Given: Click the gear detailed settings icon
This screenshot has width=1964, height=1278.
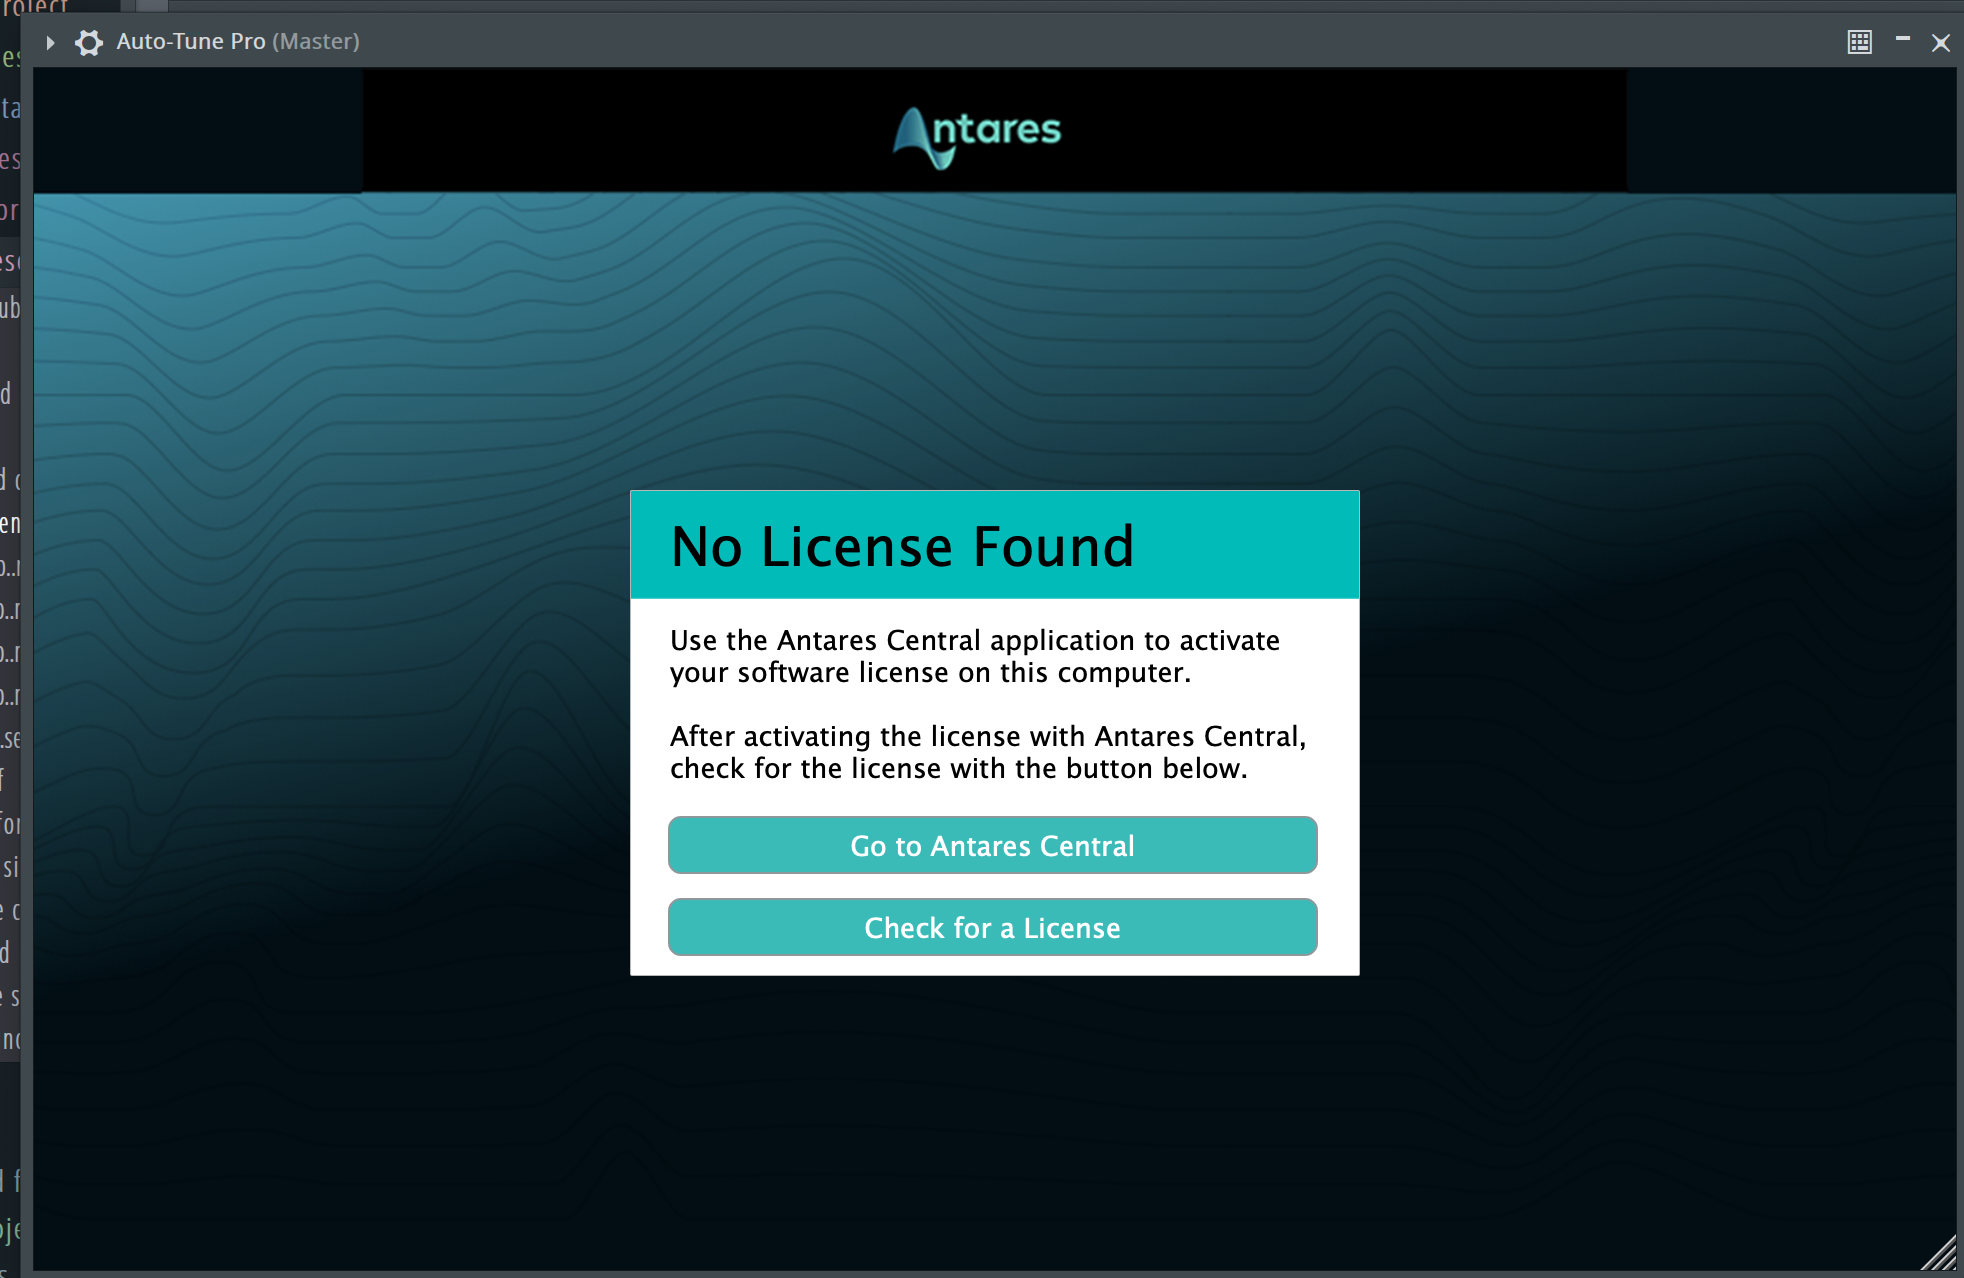Looking at the screenshot, I should (89, 42).
